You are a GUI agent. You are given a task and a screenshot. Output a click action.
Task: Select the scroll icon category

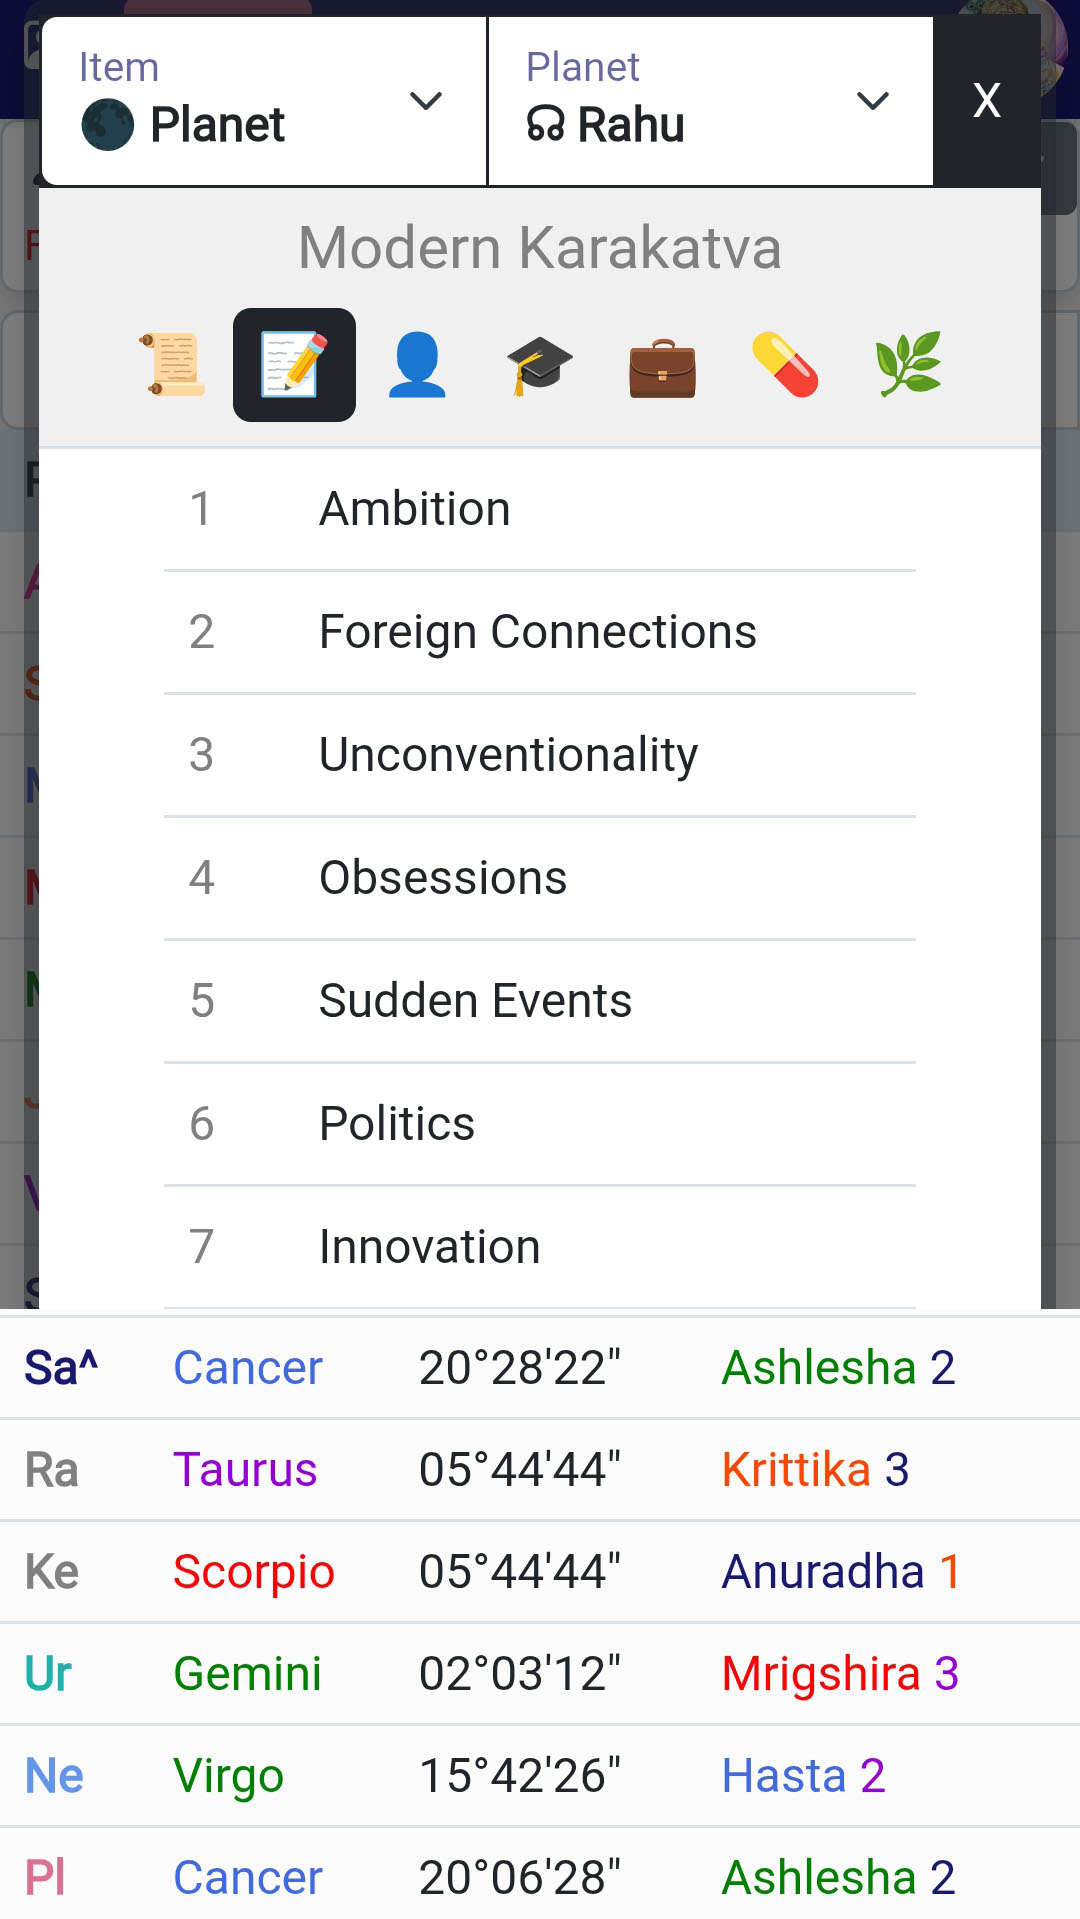coord(172,365)
